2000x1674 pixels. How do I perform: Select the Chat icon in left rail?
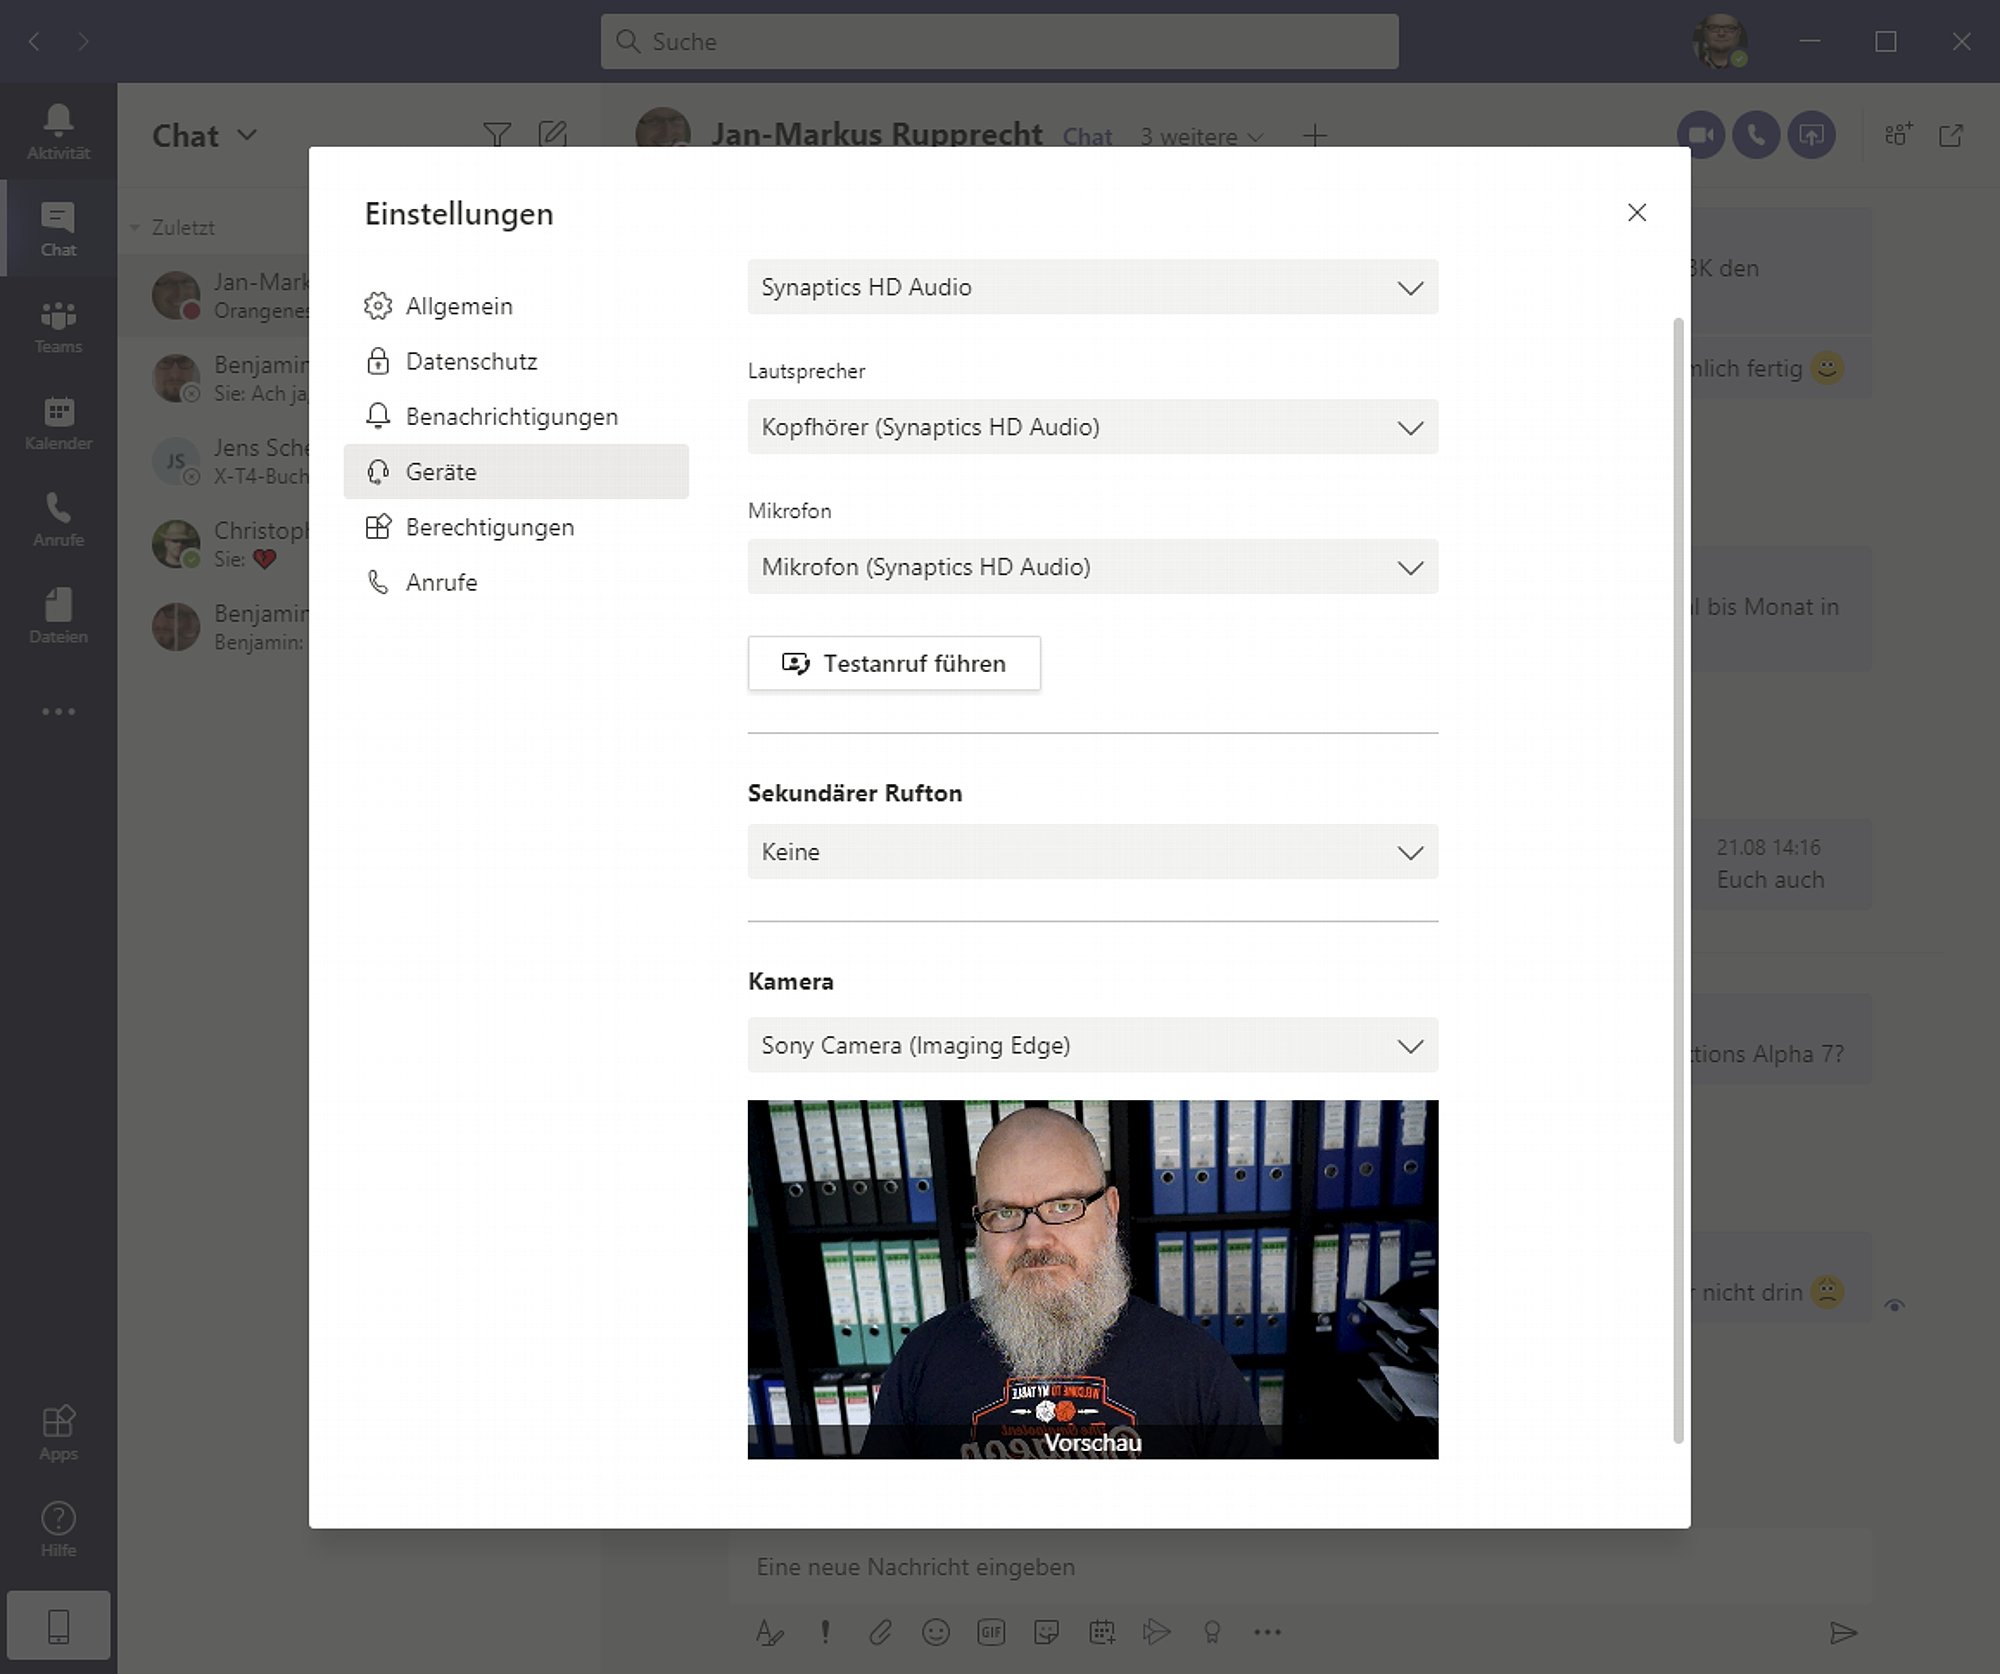coord(58,229)
